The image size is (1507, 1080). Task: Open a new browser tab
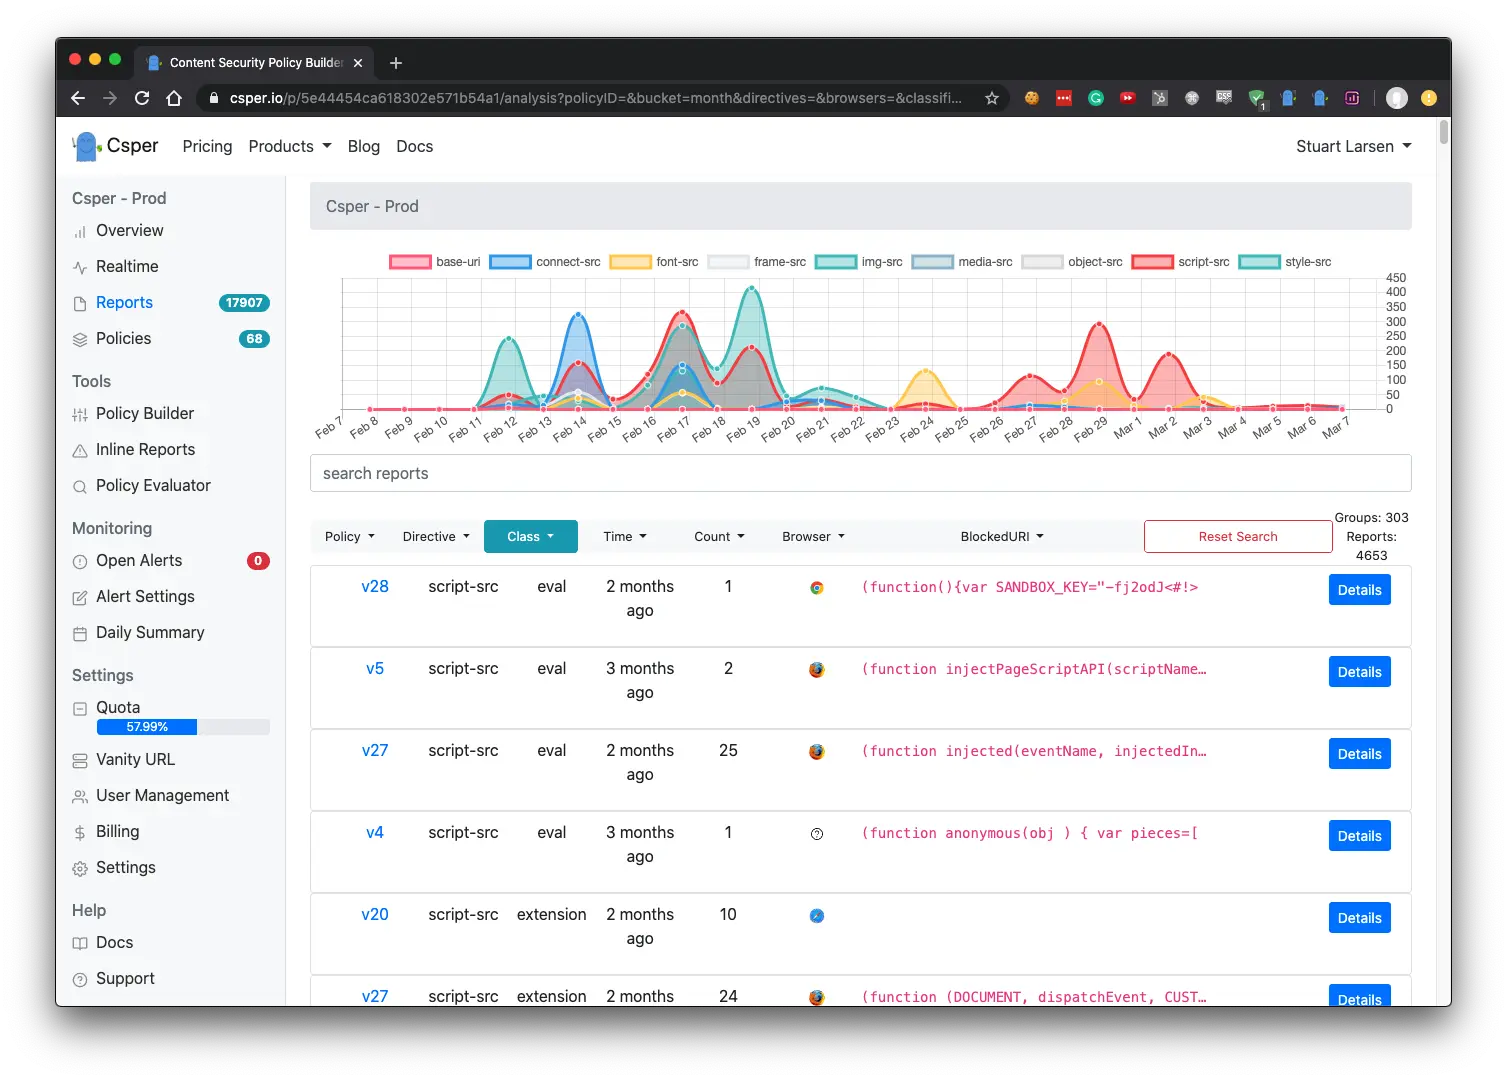[x=396, y=63]
